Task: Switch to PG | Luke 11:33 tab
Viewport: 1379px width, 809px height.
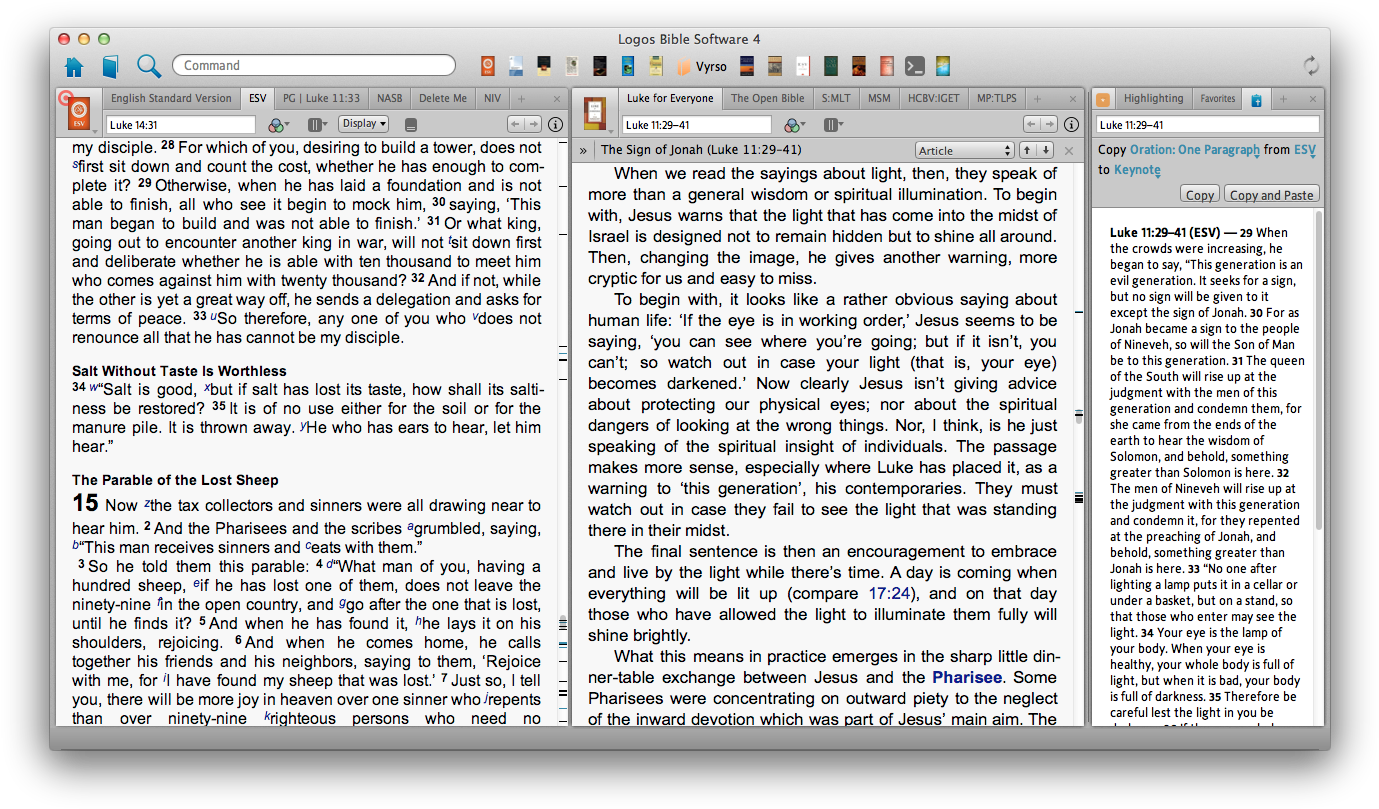Action: [x=321, y=98]
